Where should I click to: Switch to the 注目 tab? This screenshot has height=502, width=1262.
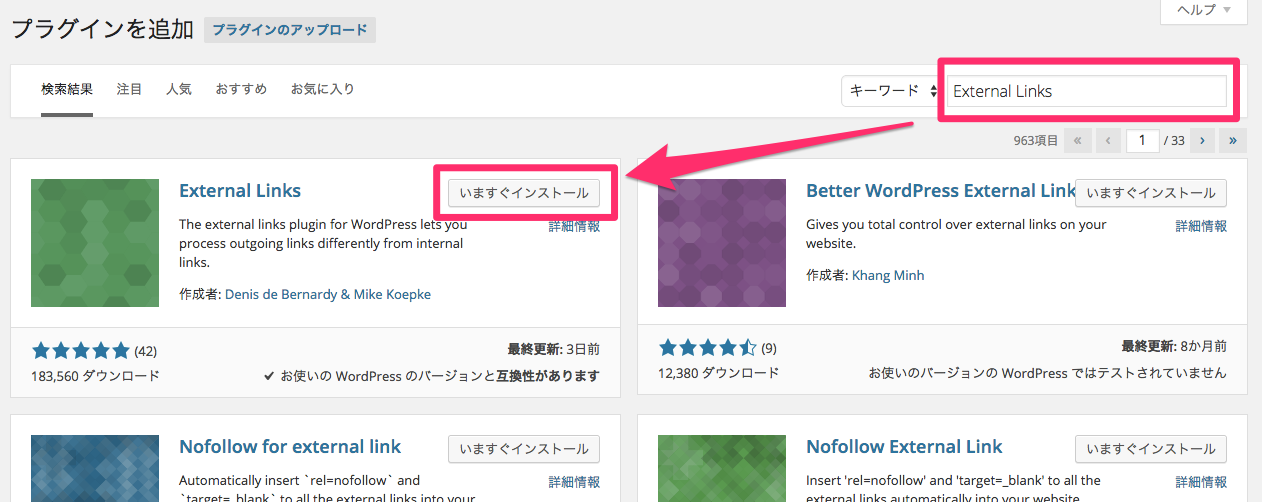coord(129,89)
